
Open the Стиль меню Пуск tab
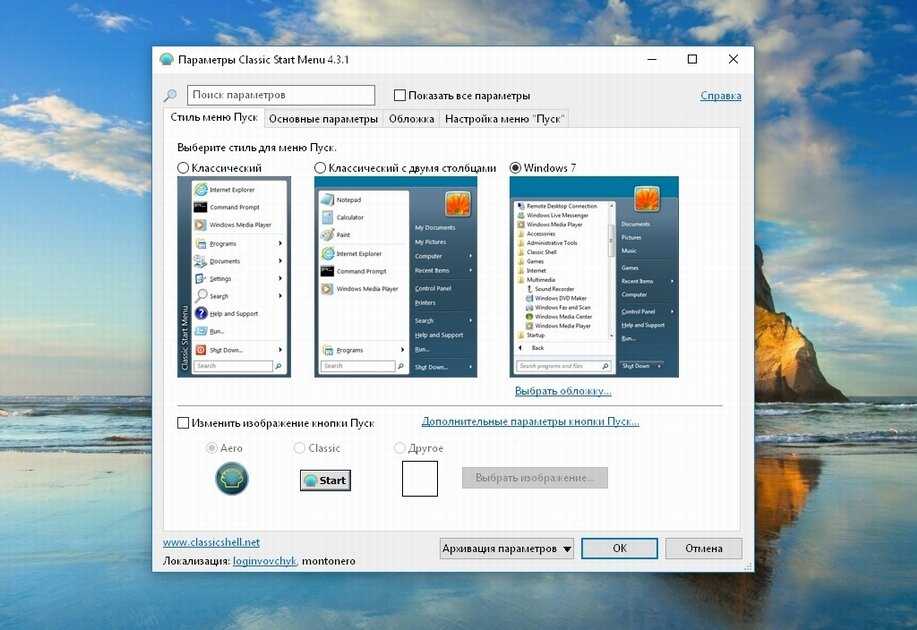click(214, 118)
